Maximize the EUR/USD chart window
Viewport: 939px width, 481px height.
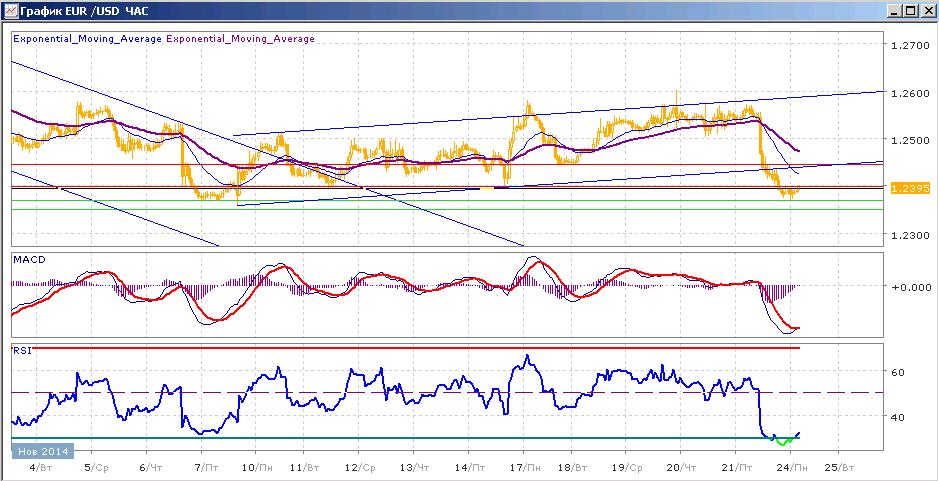[x=909, y=11]
